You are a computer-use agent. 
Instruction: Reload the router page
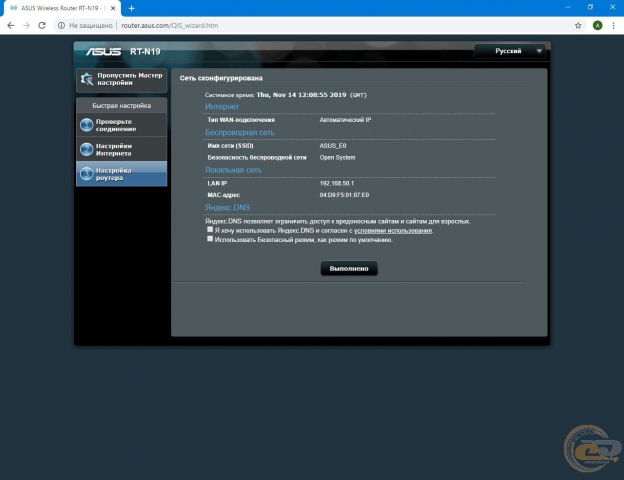[x=42, y=25]
